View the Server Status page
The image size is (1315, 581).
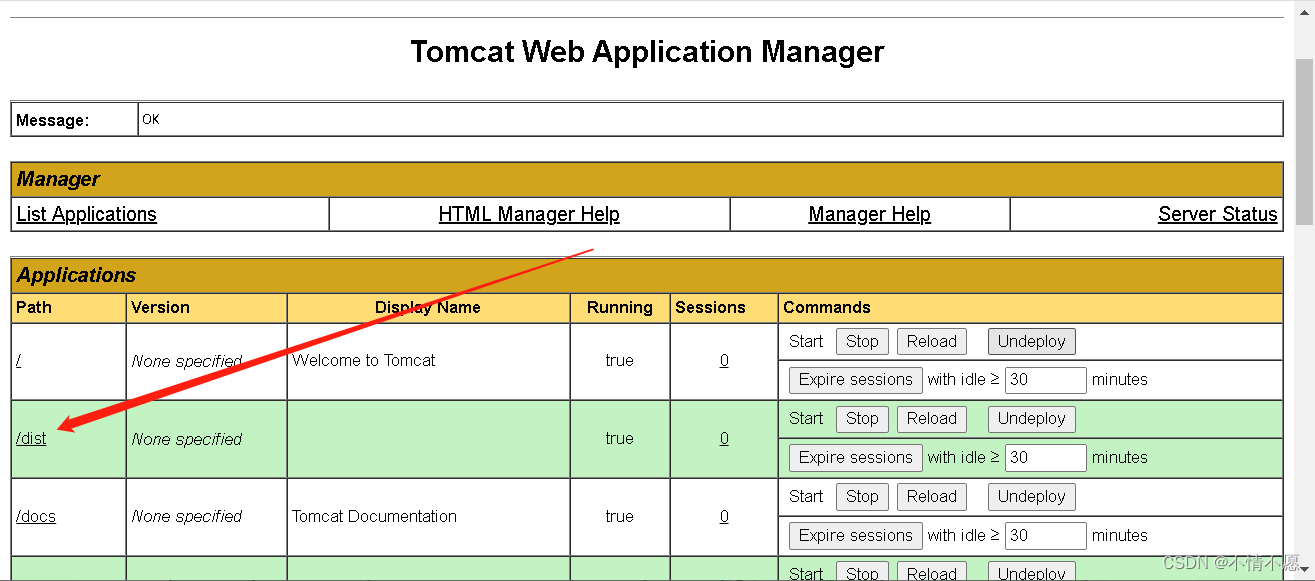point(1217,214)
